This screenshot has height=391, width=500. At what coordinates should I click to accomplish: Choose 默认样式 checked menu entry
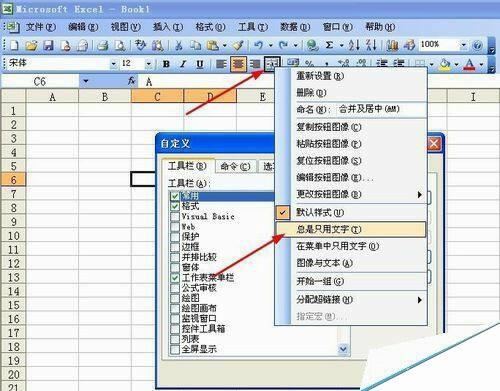pyautogui.click(x=351, y=212)
